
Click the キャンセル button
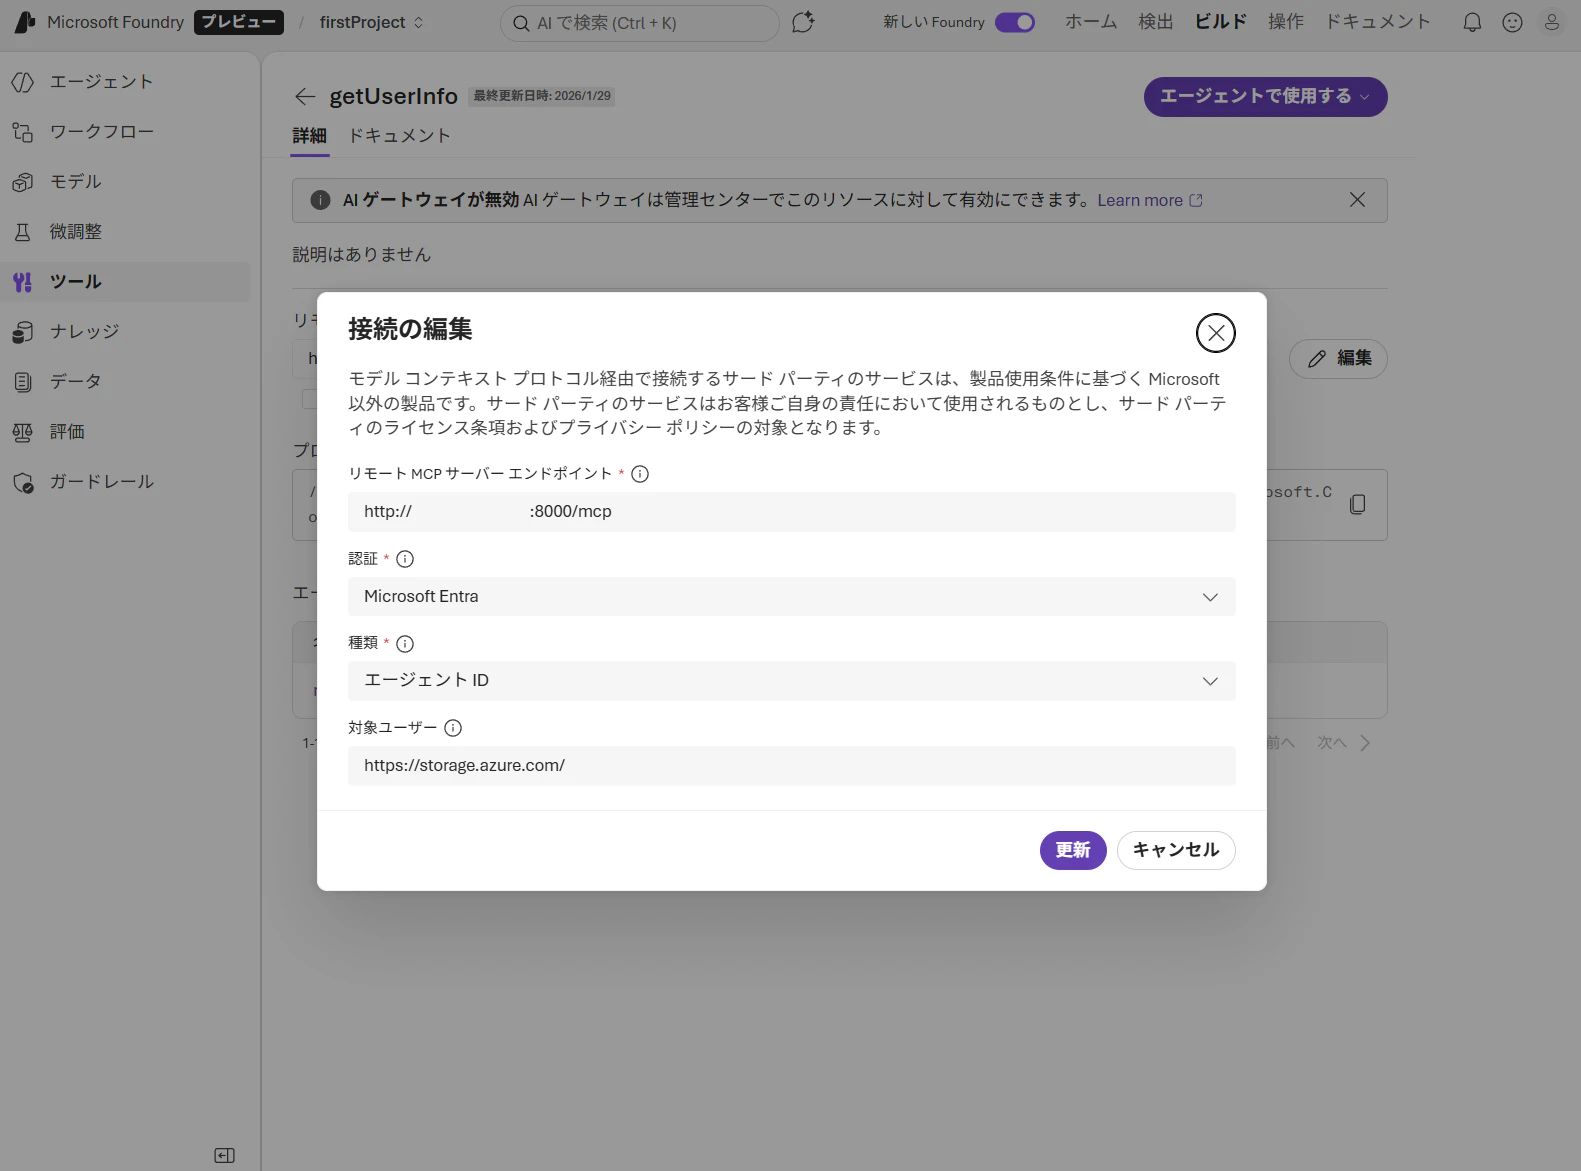tap(1176, 850)
